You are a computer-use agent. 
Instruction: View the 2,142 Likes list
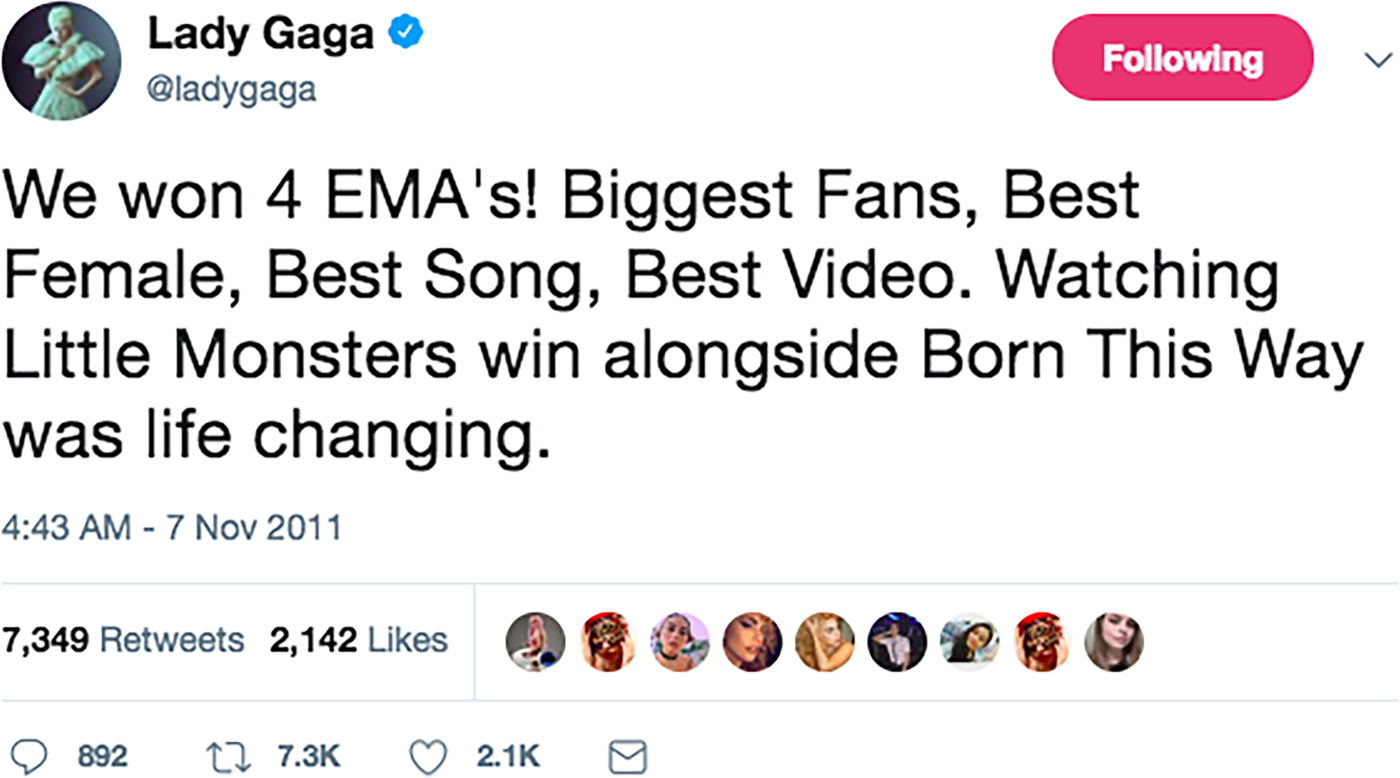tap(359, 640)
